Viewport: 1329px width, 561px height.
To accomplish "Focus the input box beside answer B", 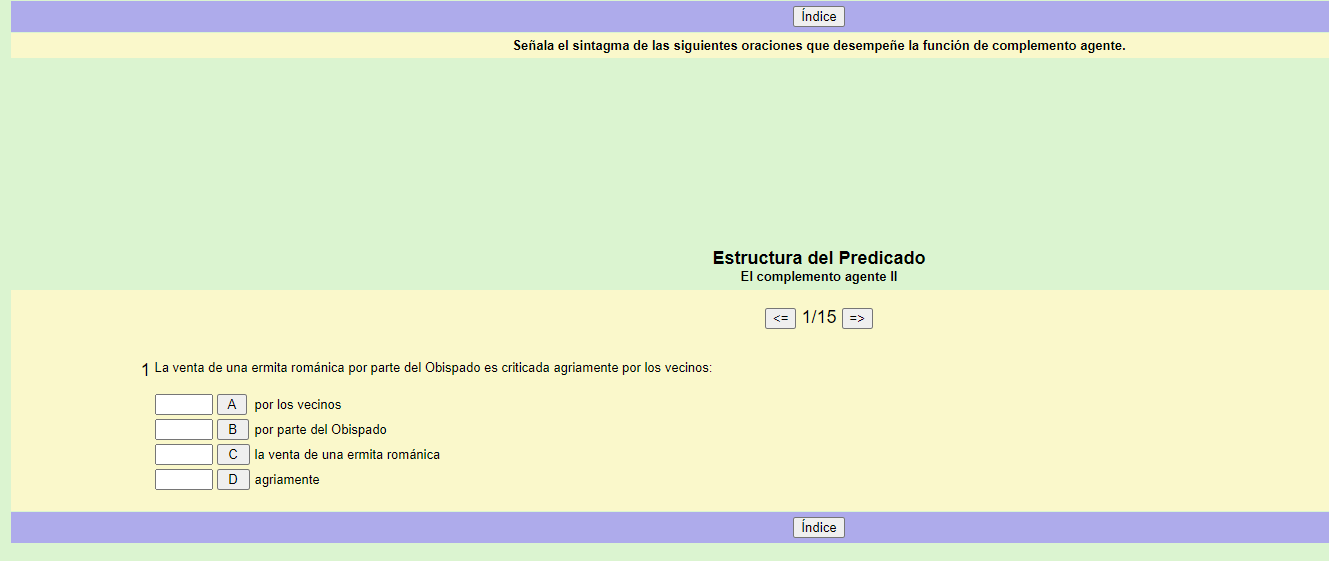I will point(184,429).
